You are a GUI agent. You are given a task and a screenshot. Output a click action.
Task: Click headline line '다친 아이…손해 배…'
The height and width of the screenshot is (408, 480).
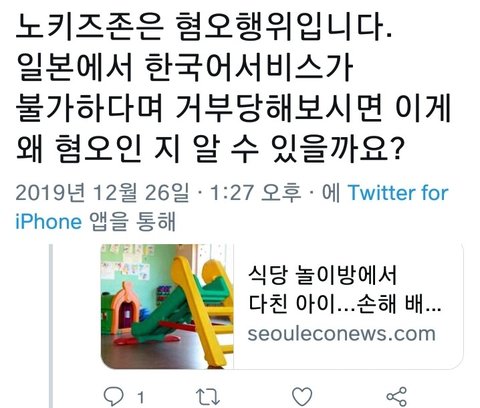pyautogui.click(x=345, y=304)
